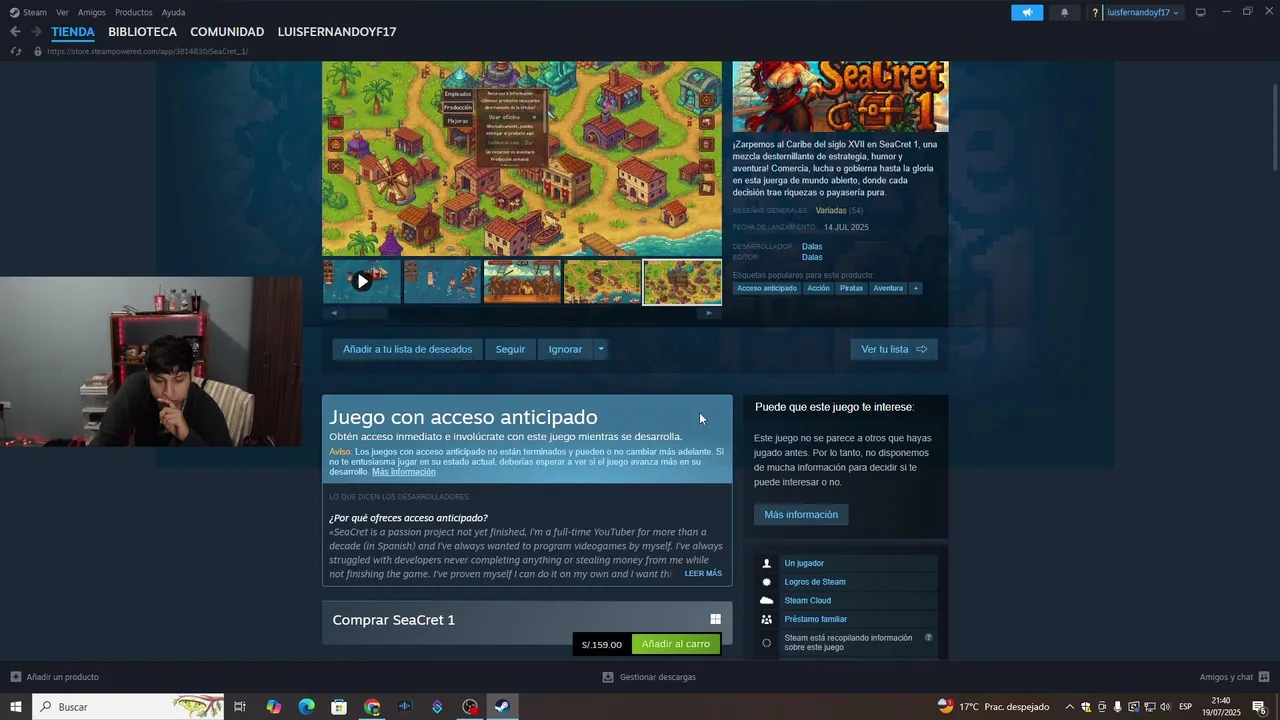Open the notifications bell
This screenshot has width=1280, height=720.
point(1064,12)
